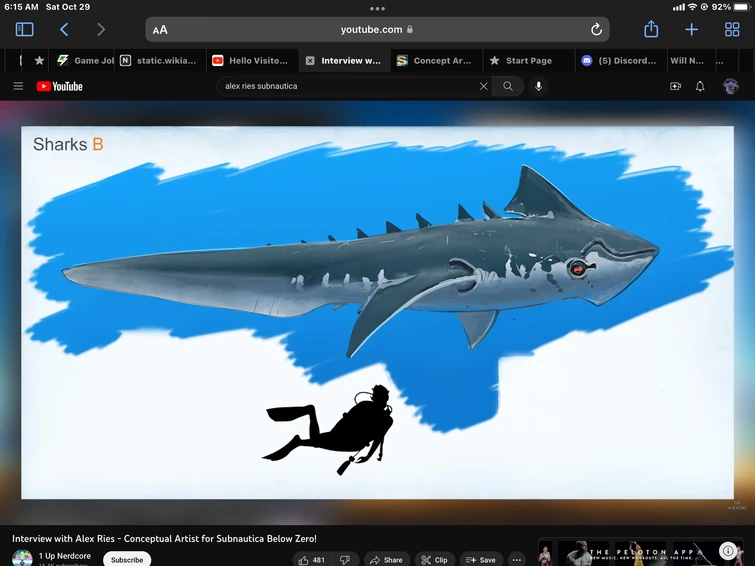The height and width of the screenshot is (566, 755).
Task: Reload the current page
Action: tap(596, 30)
